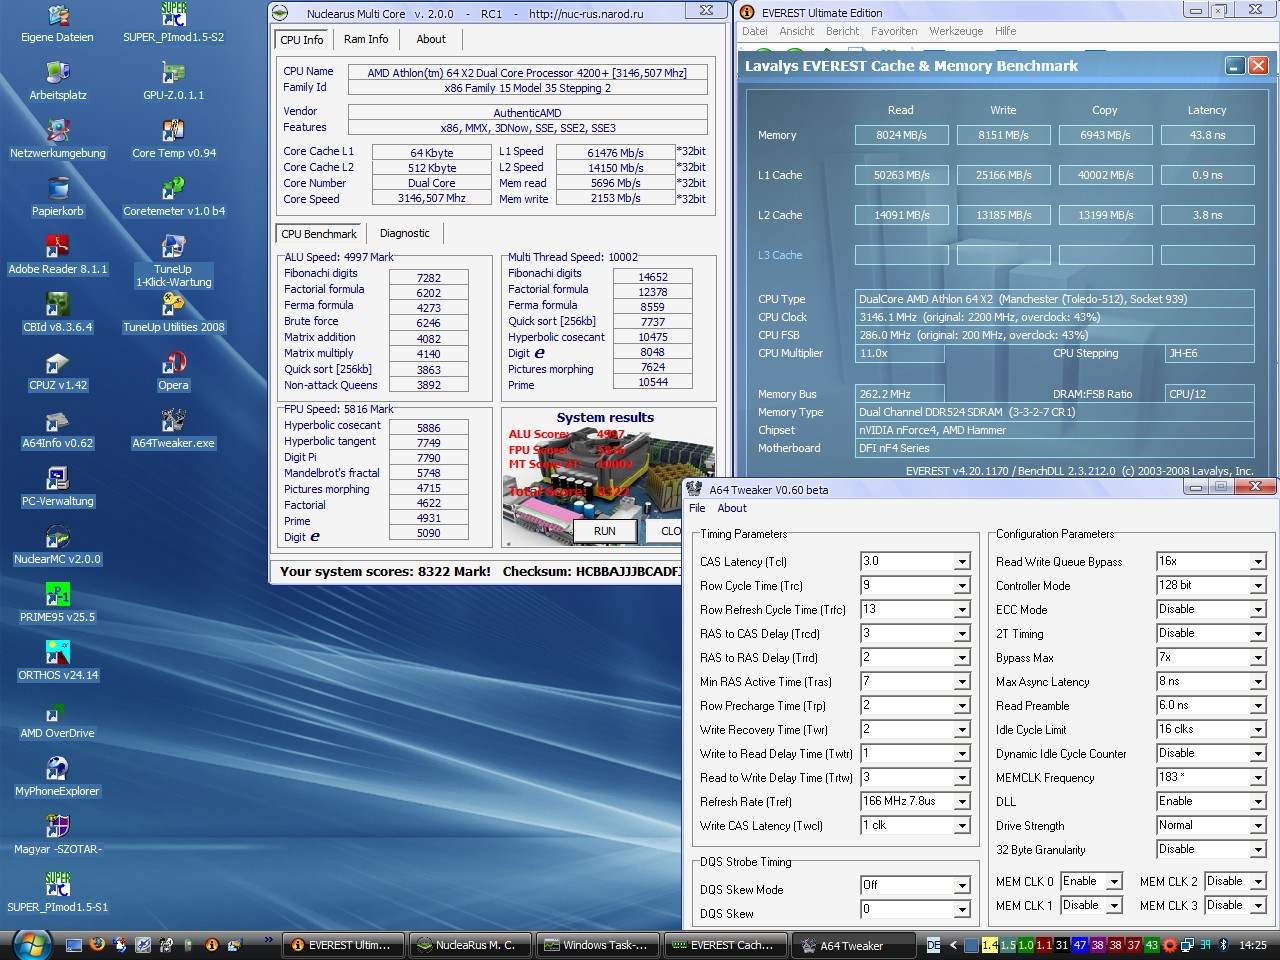This screenshot has height=960, width=1280.
Task: Click CPU Name field in Nuclearus
Action: click(x=527, y=72)
